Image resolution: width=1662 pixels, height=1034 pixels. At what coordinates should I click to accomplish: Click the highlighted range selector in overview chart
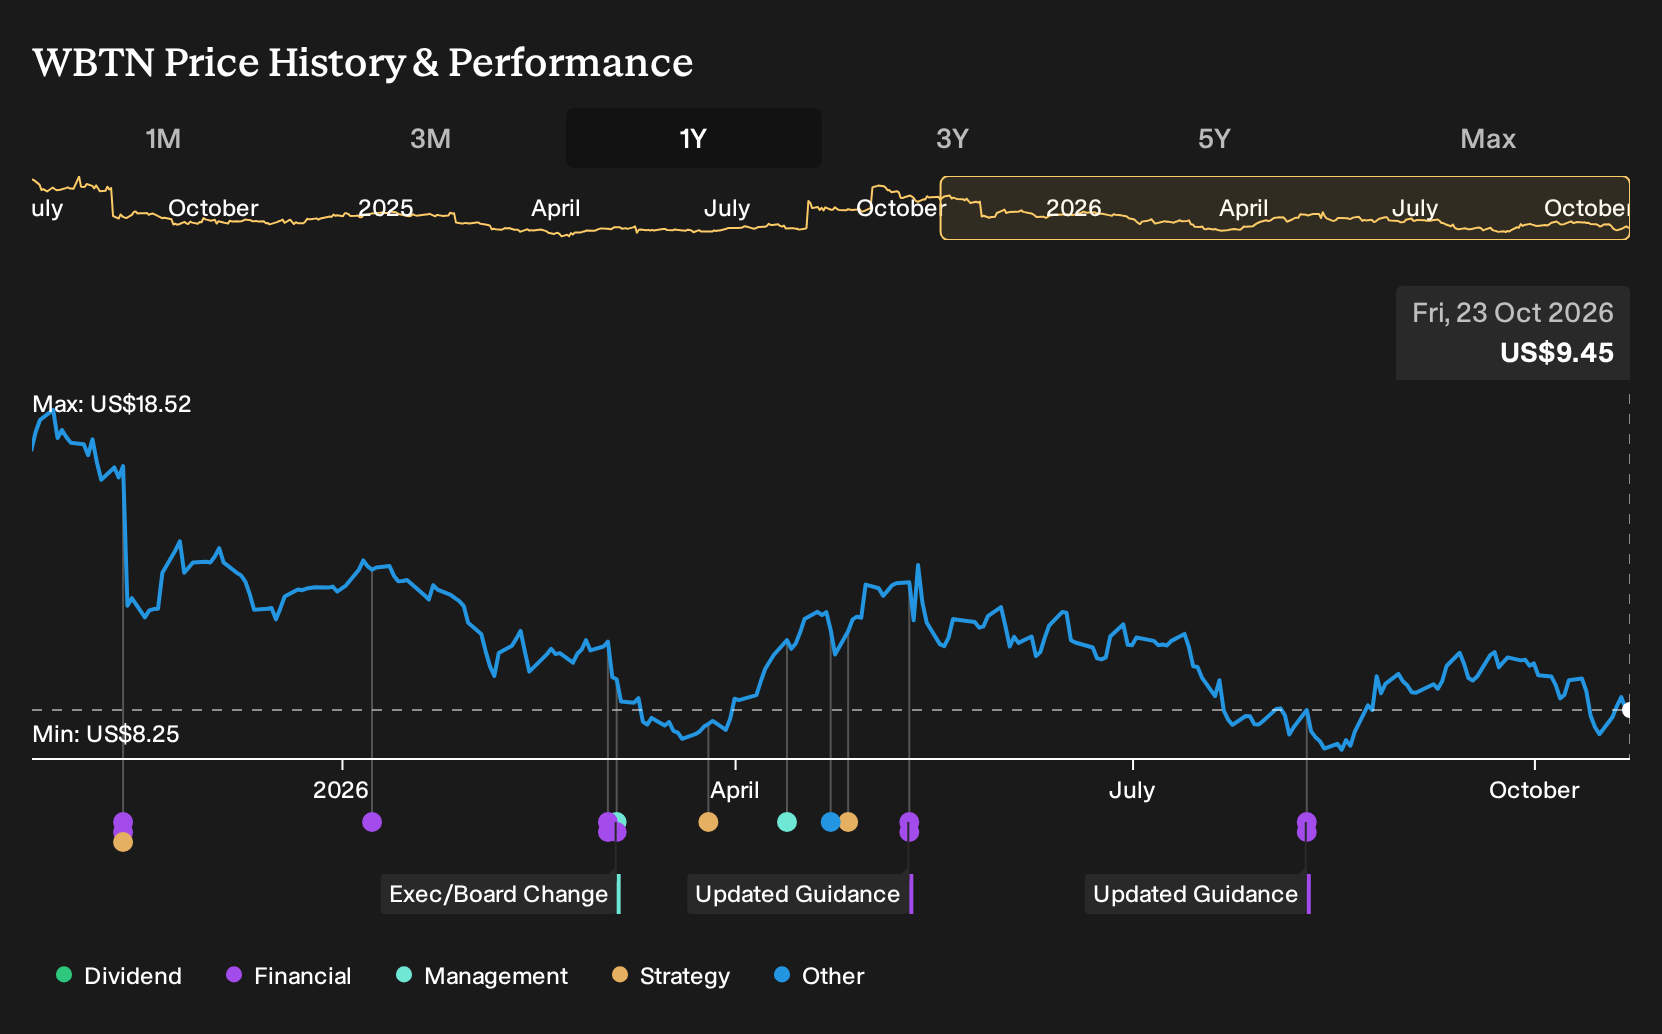click(x=1285, y=208)
